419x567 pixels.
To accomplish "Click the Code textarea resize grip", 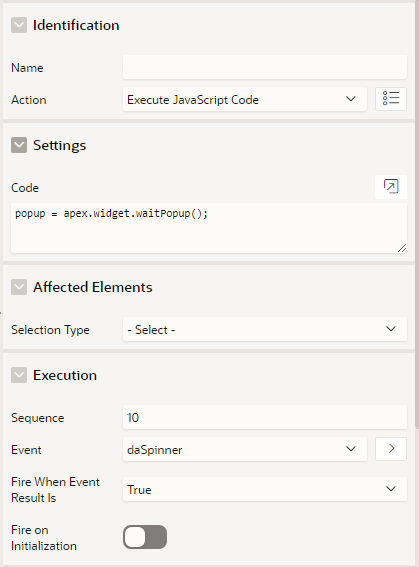I will [402, 248].
